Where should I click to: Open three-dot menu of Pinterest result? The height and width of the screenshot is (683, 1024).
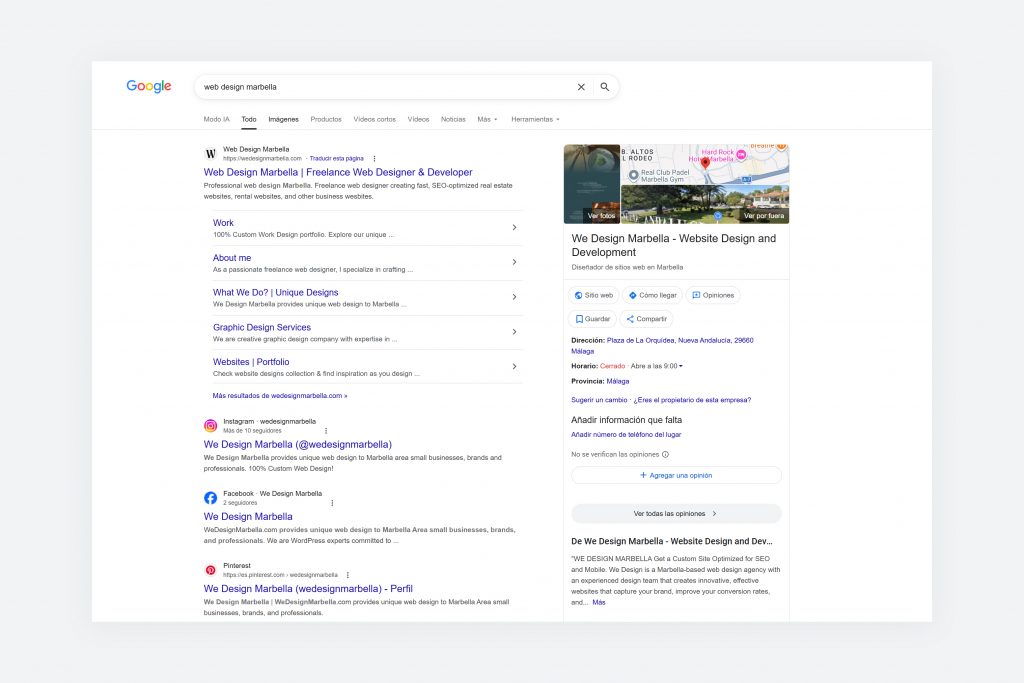(347, 575)
